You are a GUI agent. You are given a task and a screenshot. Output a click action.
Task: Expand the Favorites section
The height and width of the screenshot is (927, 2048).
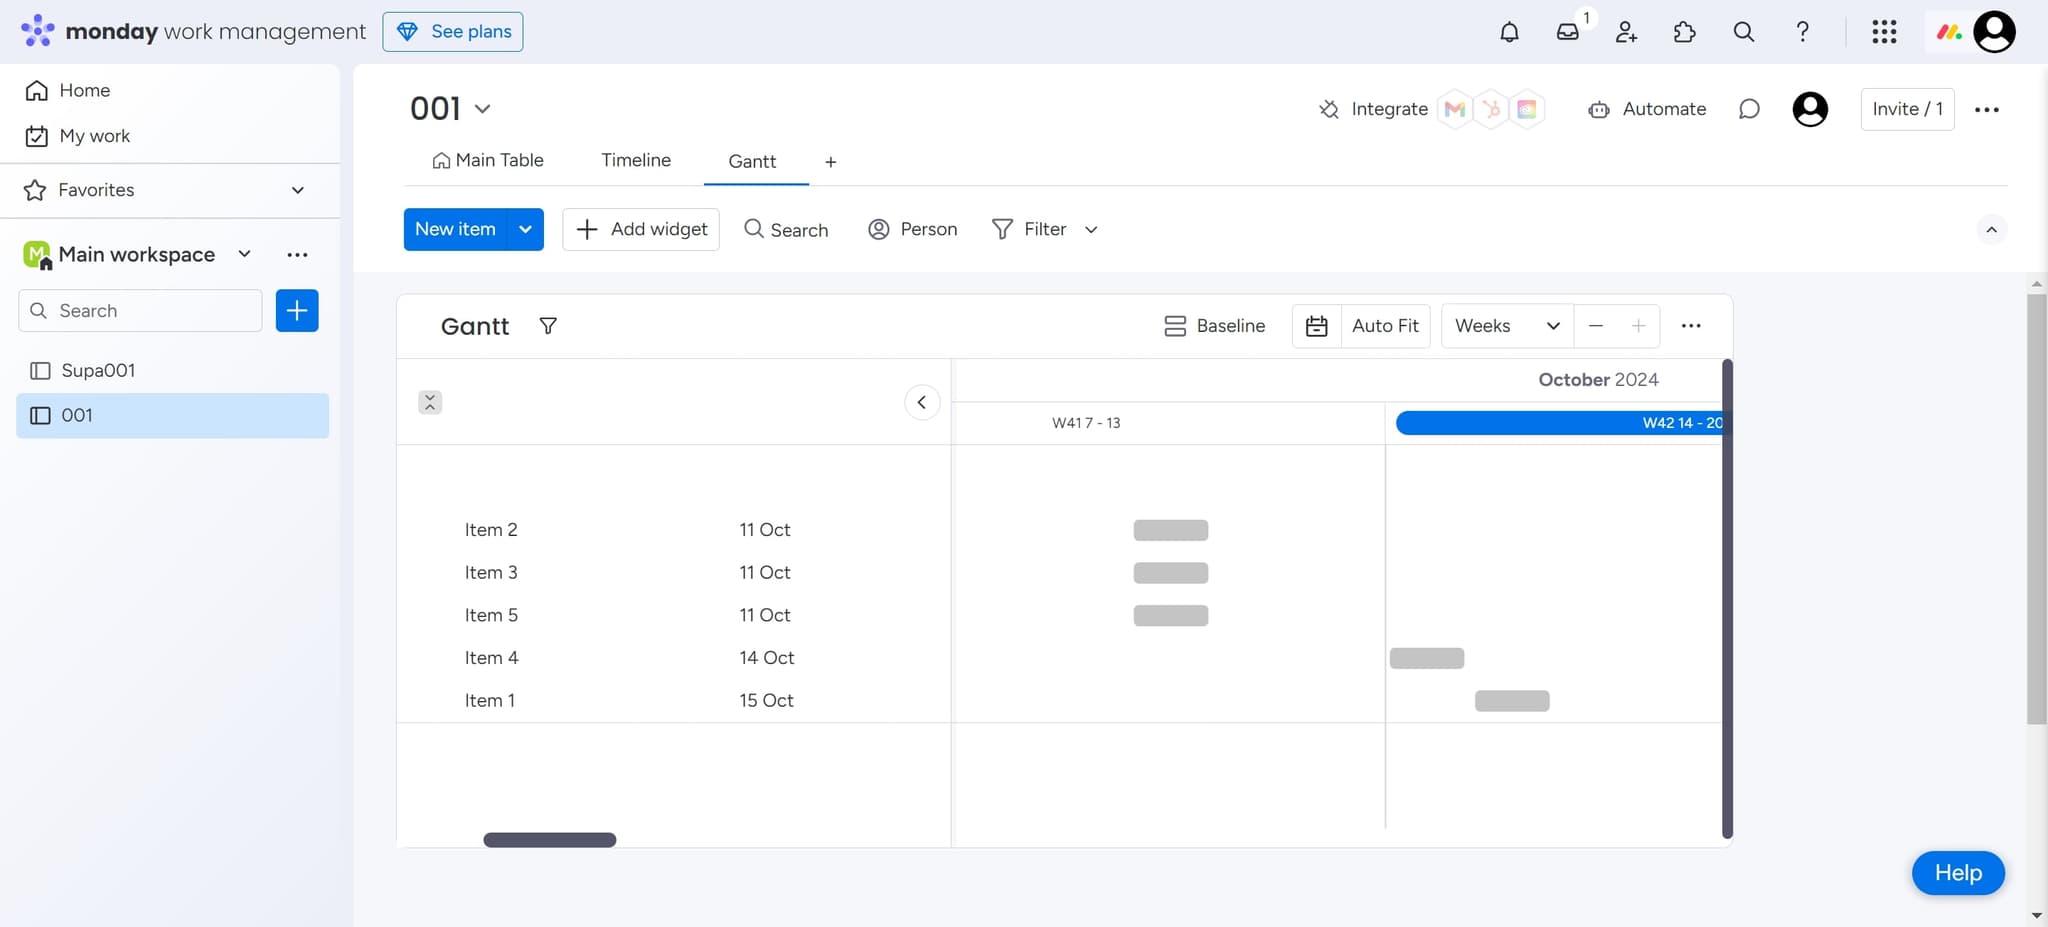pos(297,190)
